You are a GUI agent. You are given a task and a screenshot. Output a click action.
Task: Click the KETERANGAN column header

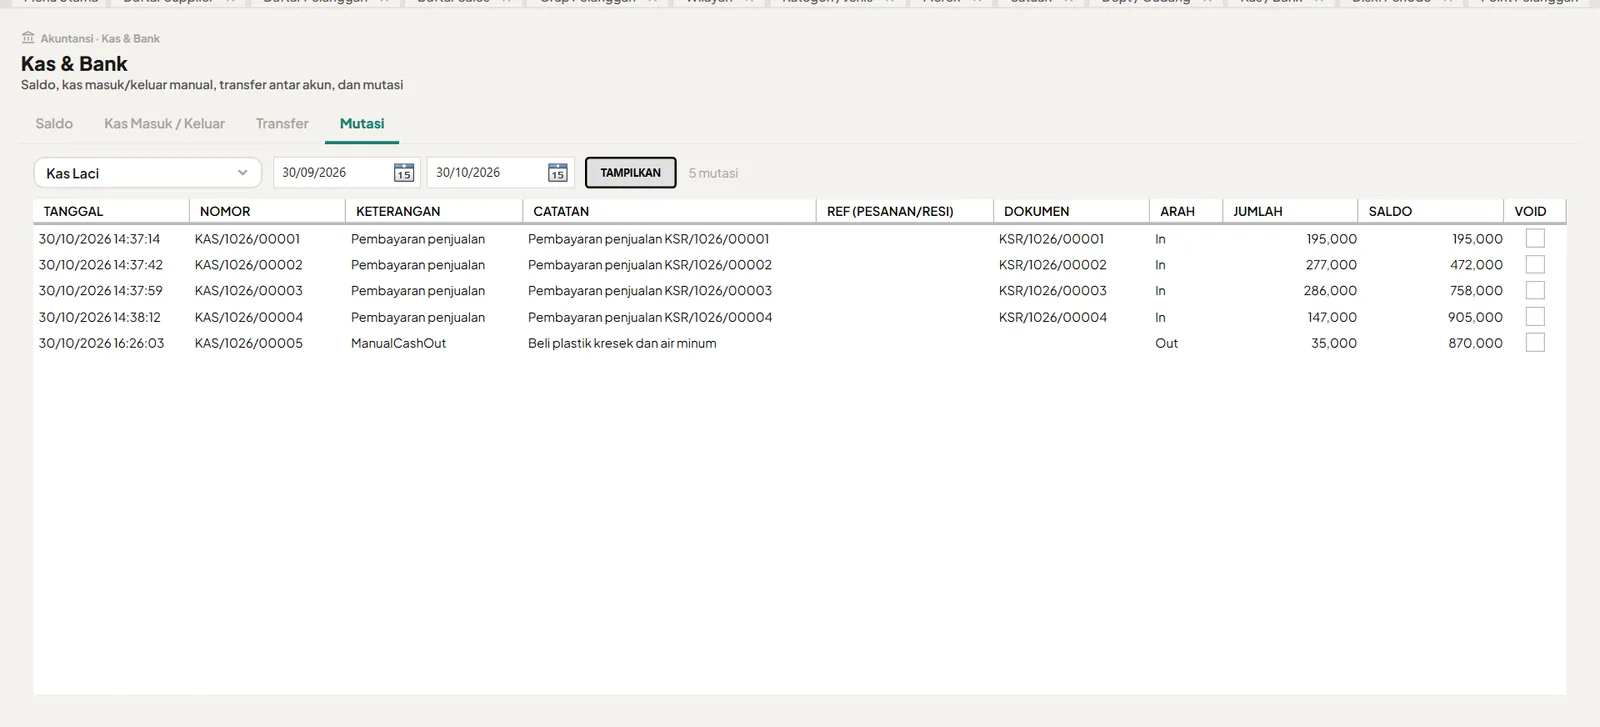434,211
